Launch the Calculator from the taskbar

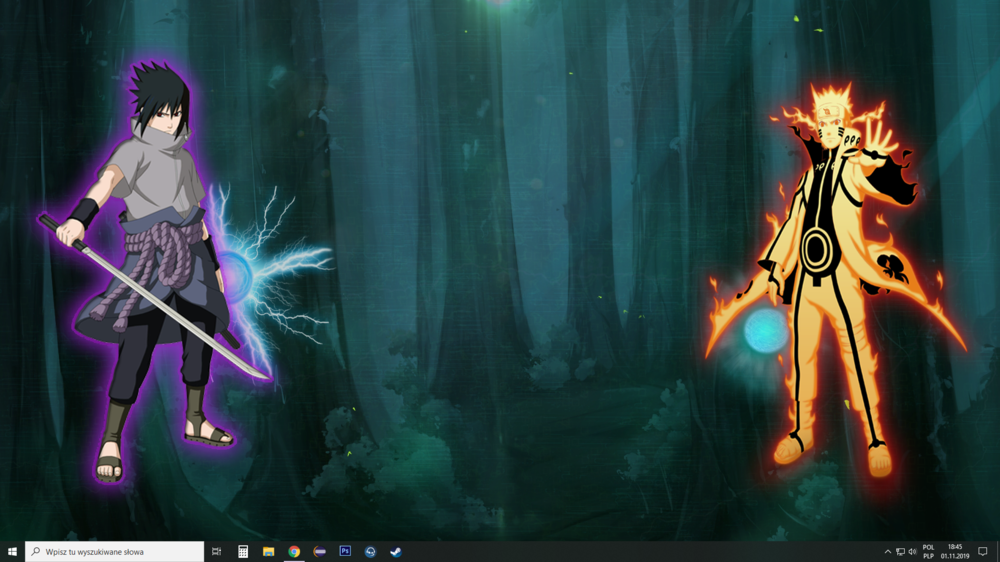click(x=243, y=552)
